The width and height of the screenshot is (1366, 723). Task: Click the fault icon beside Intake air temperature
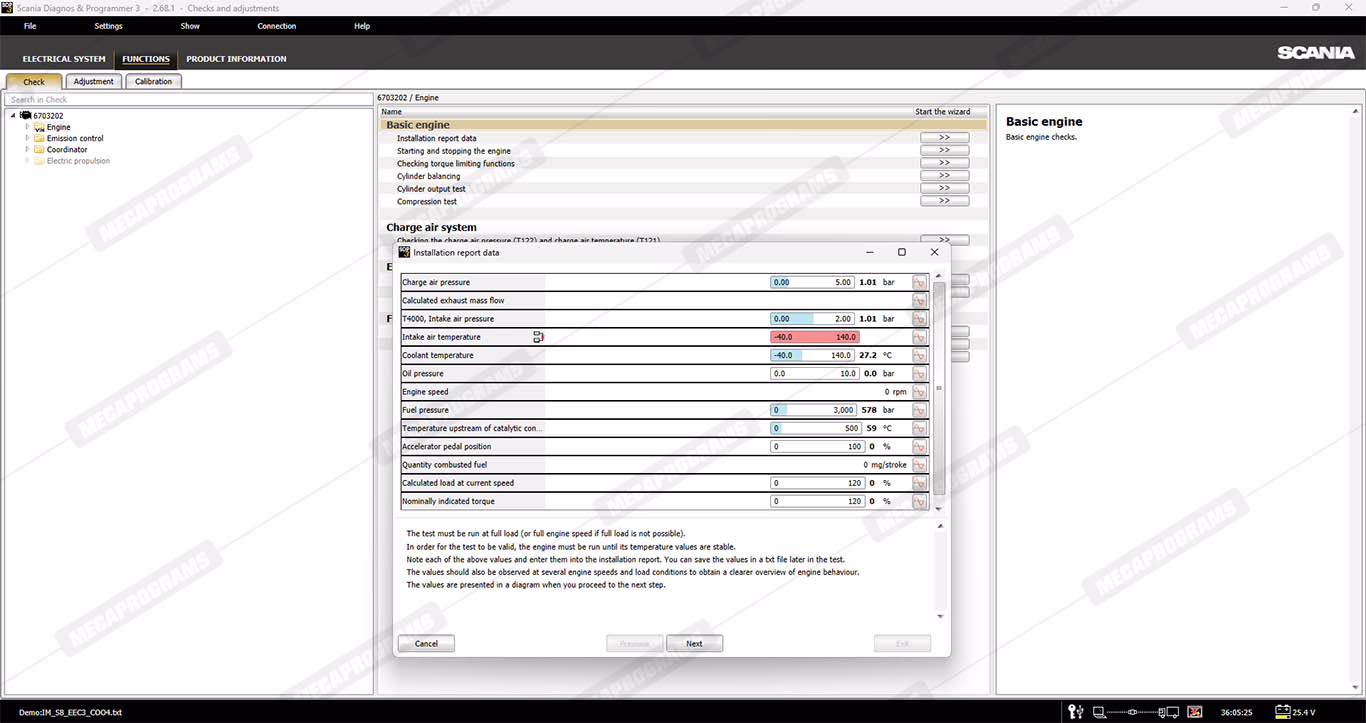point(538,337)
